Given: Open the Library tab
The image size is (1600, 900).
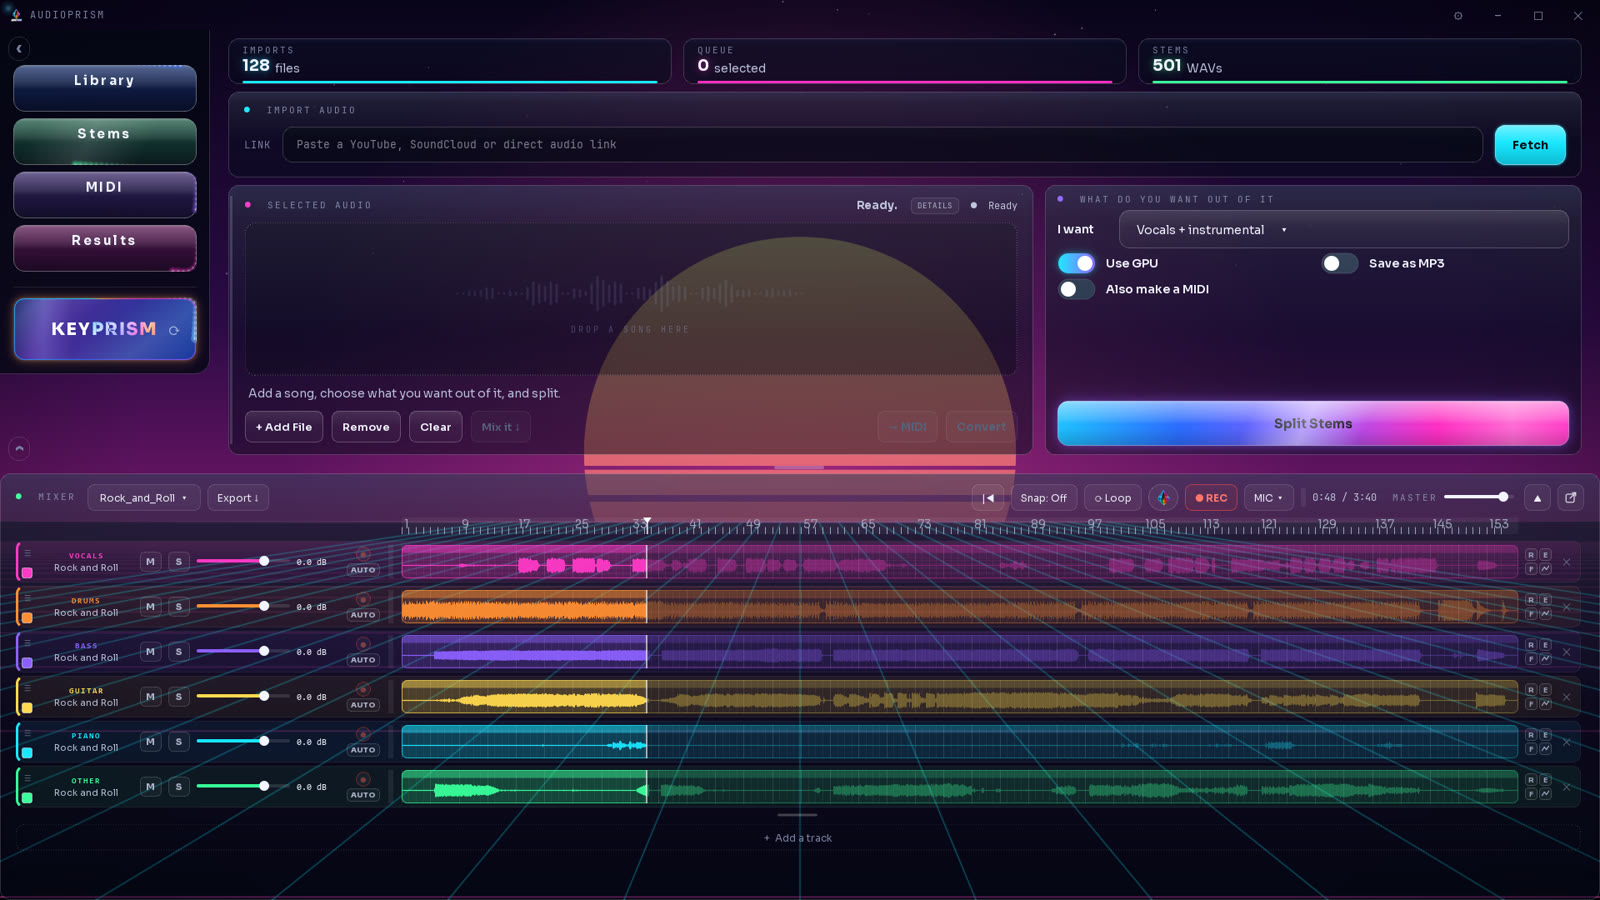Looking at the screenshot, I should click(x=104, y=88).
